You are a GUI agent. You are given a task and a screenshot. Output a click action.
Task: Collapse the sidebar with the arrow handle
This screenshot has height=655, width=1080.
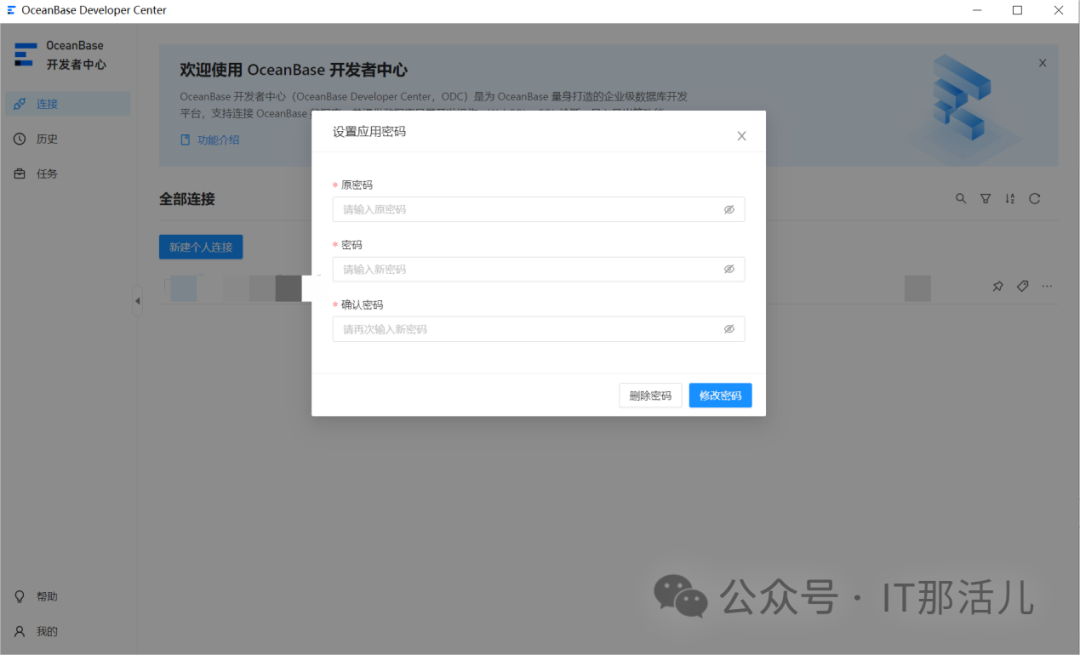137,301
